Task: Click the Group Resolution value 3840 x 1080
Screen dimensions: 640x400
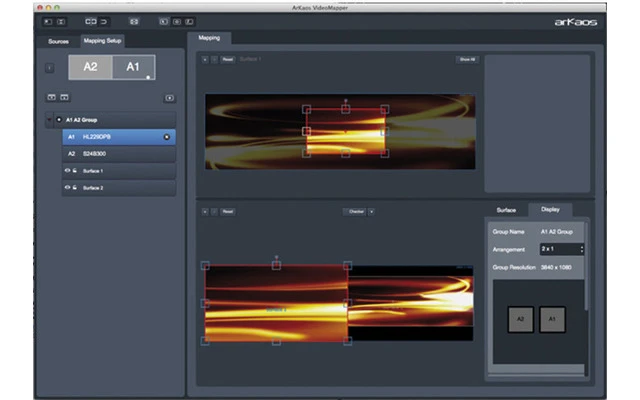Action: tap(556, 267)
